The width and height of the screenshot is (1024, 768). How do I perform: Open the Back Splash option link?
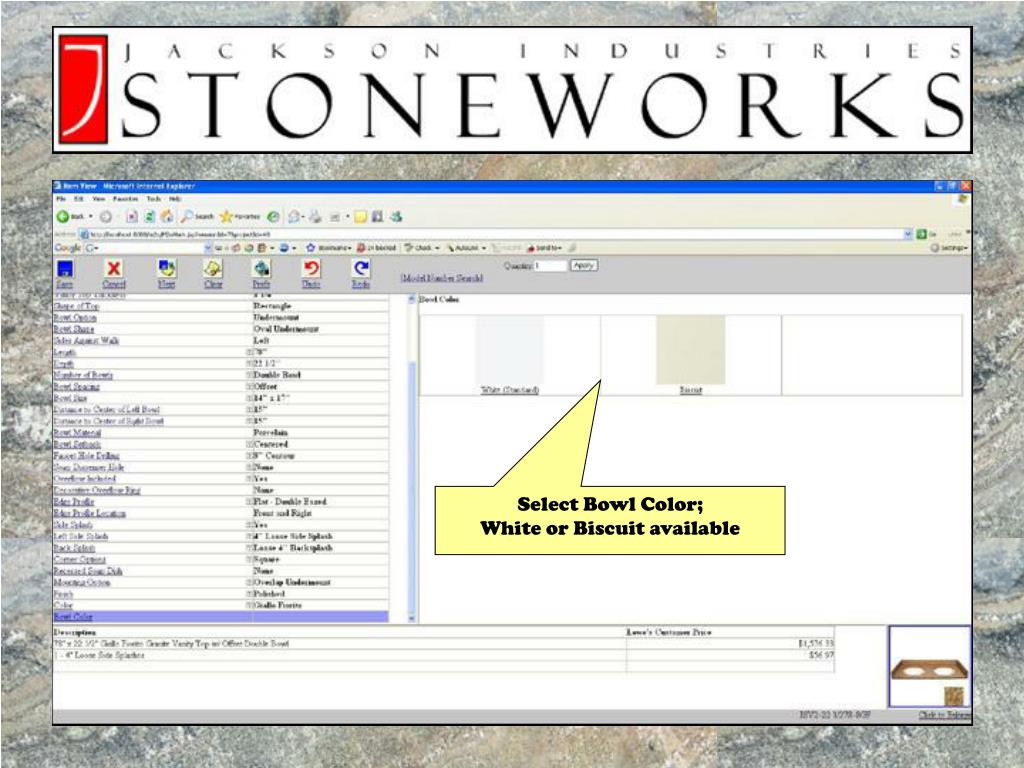(x=74, y=548)
